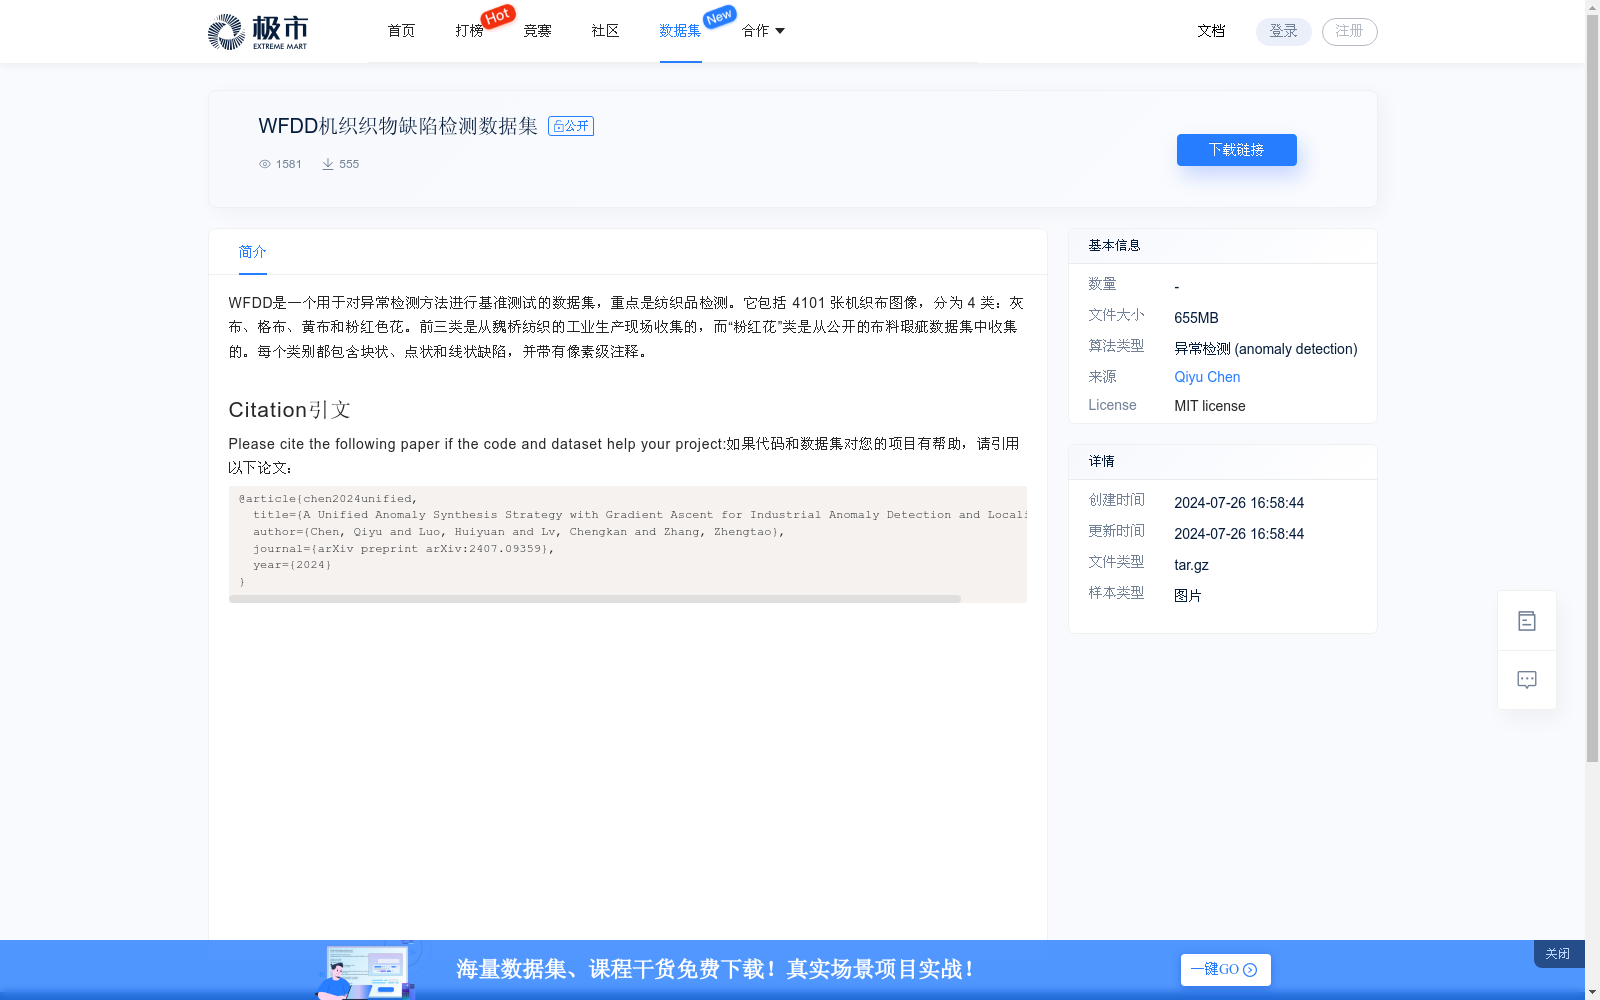The height and width of the screenshot is (1000, 1600).
Task: Expand the 合作 dropdown menu
Action: pos(763,31)
